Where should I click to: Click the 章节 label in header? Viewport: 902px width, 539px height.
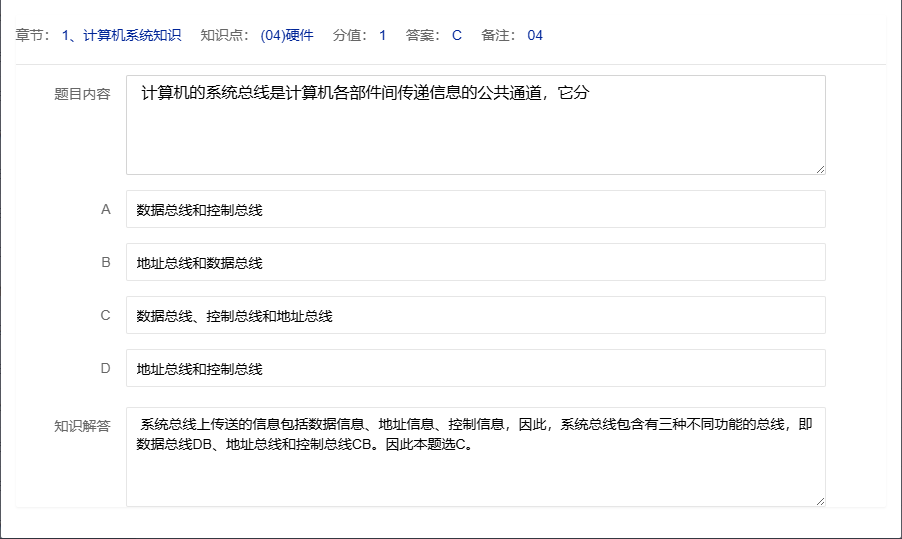[32, 36]
